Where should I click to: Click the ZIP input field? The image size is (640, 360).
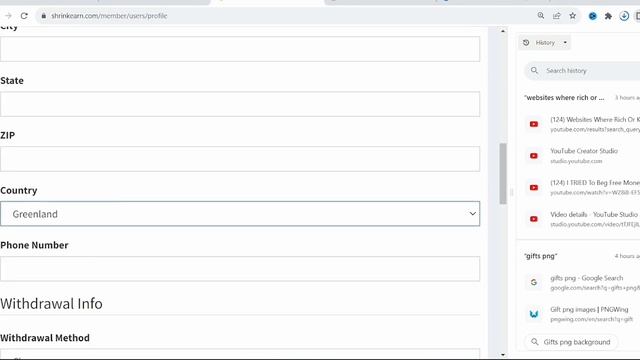tap(240, 159)
